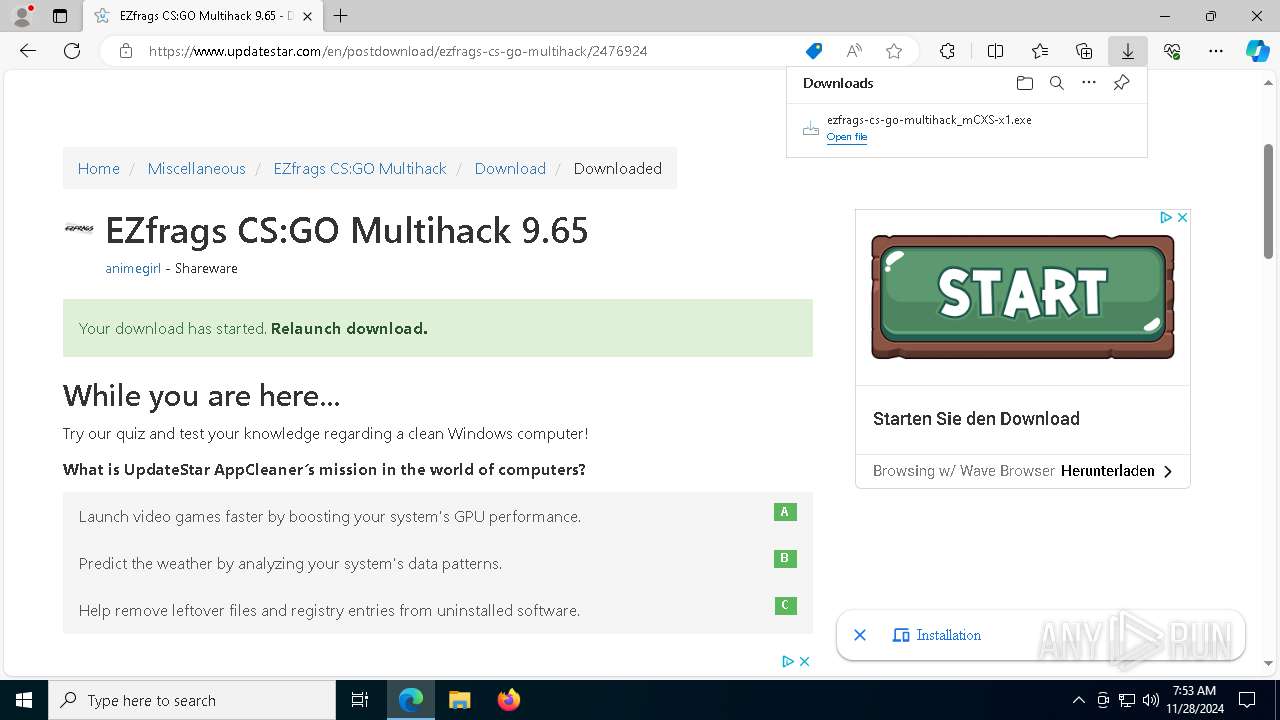Close the sidebar ad with X
The image size is (1280, 720).
point(1182,217)
